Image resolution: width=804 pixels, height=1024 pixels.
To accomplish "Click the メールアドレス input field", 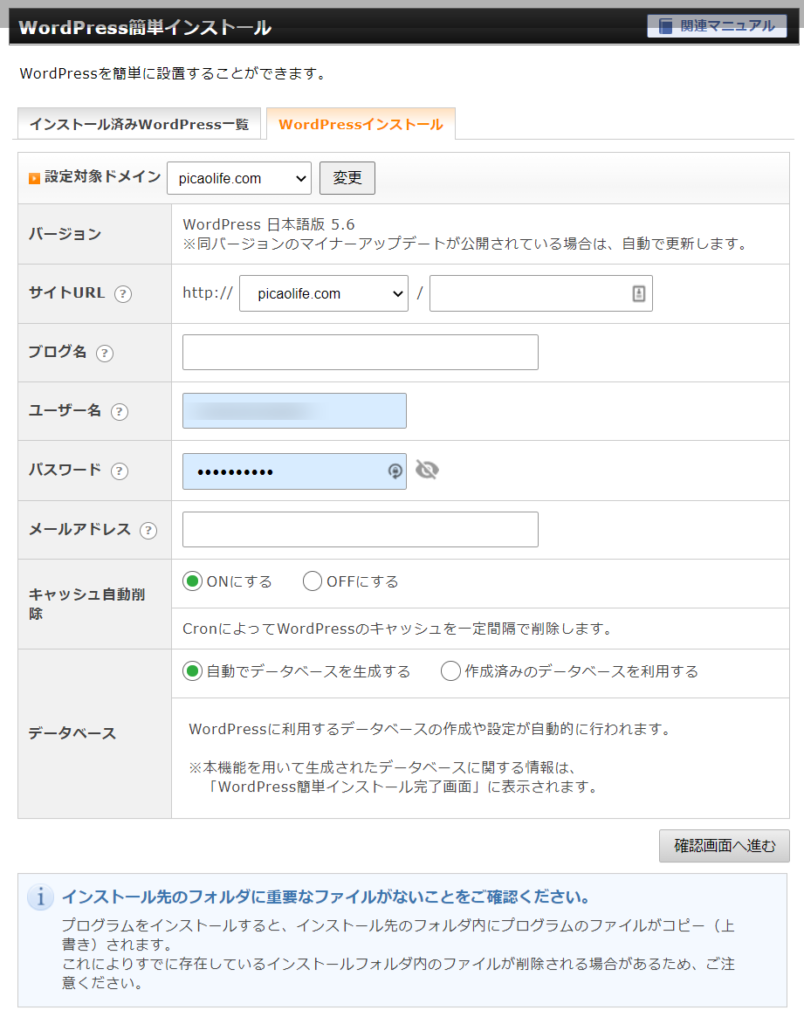I will [x=361, y=529].
